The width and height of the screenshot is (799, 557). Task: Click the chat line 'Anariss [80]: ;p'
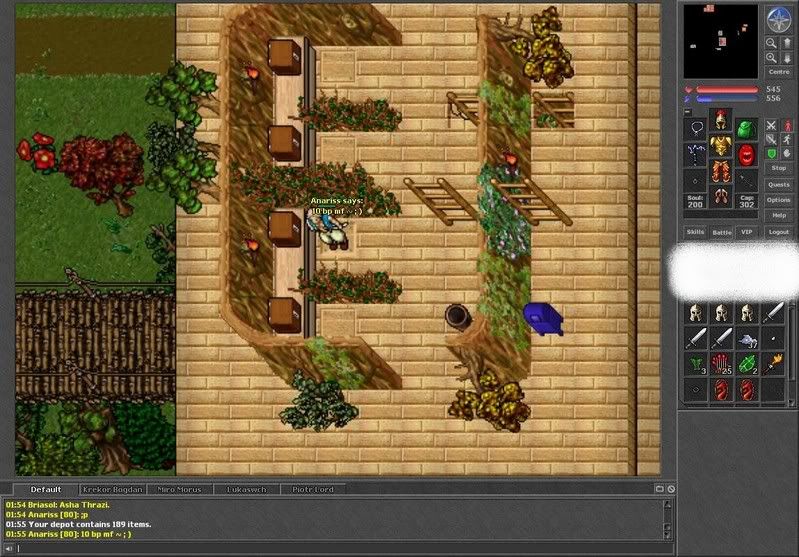[x=47, y=514]
